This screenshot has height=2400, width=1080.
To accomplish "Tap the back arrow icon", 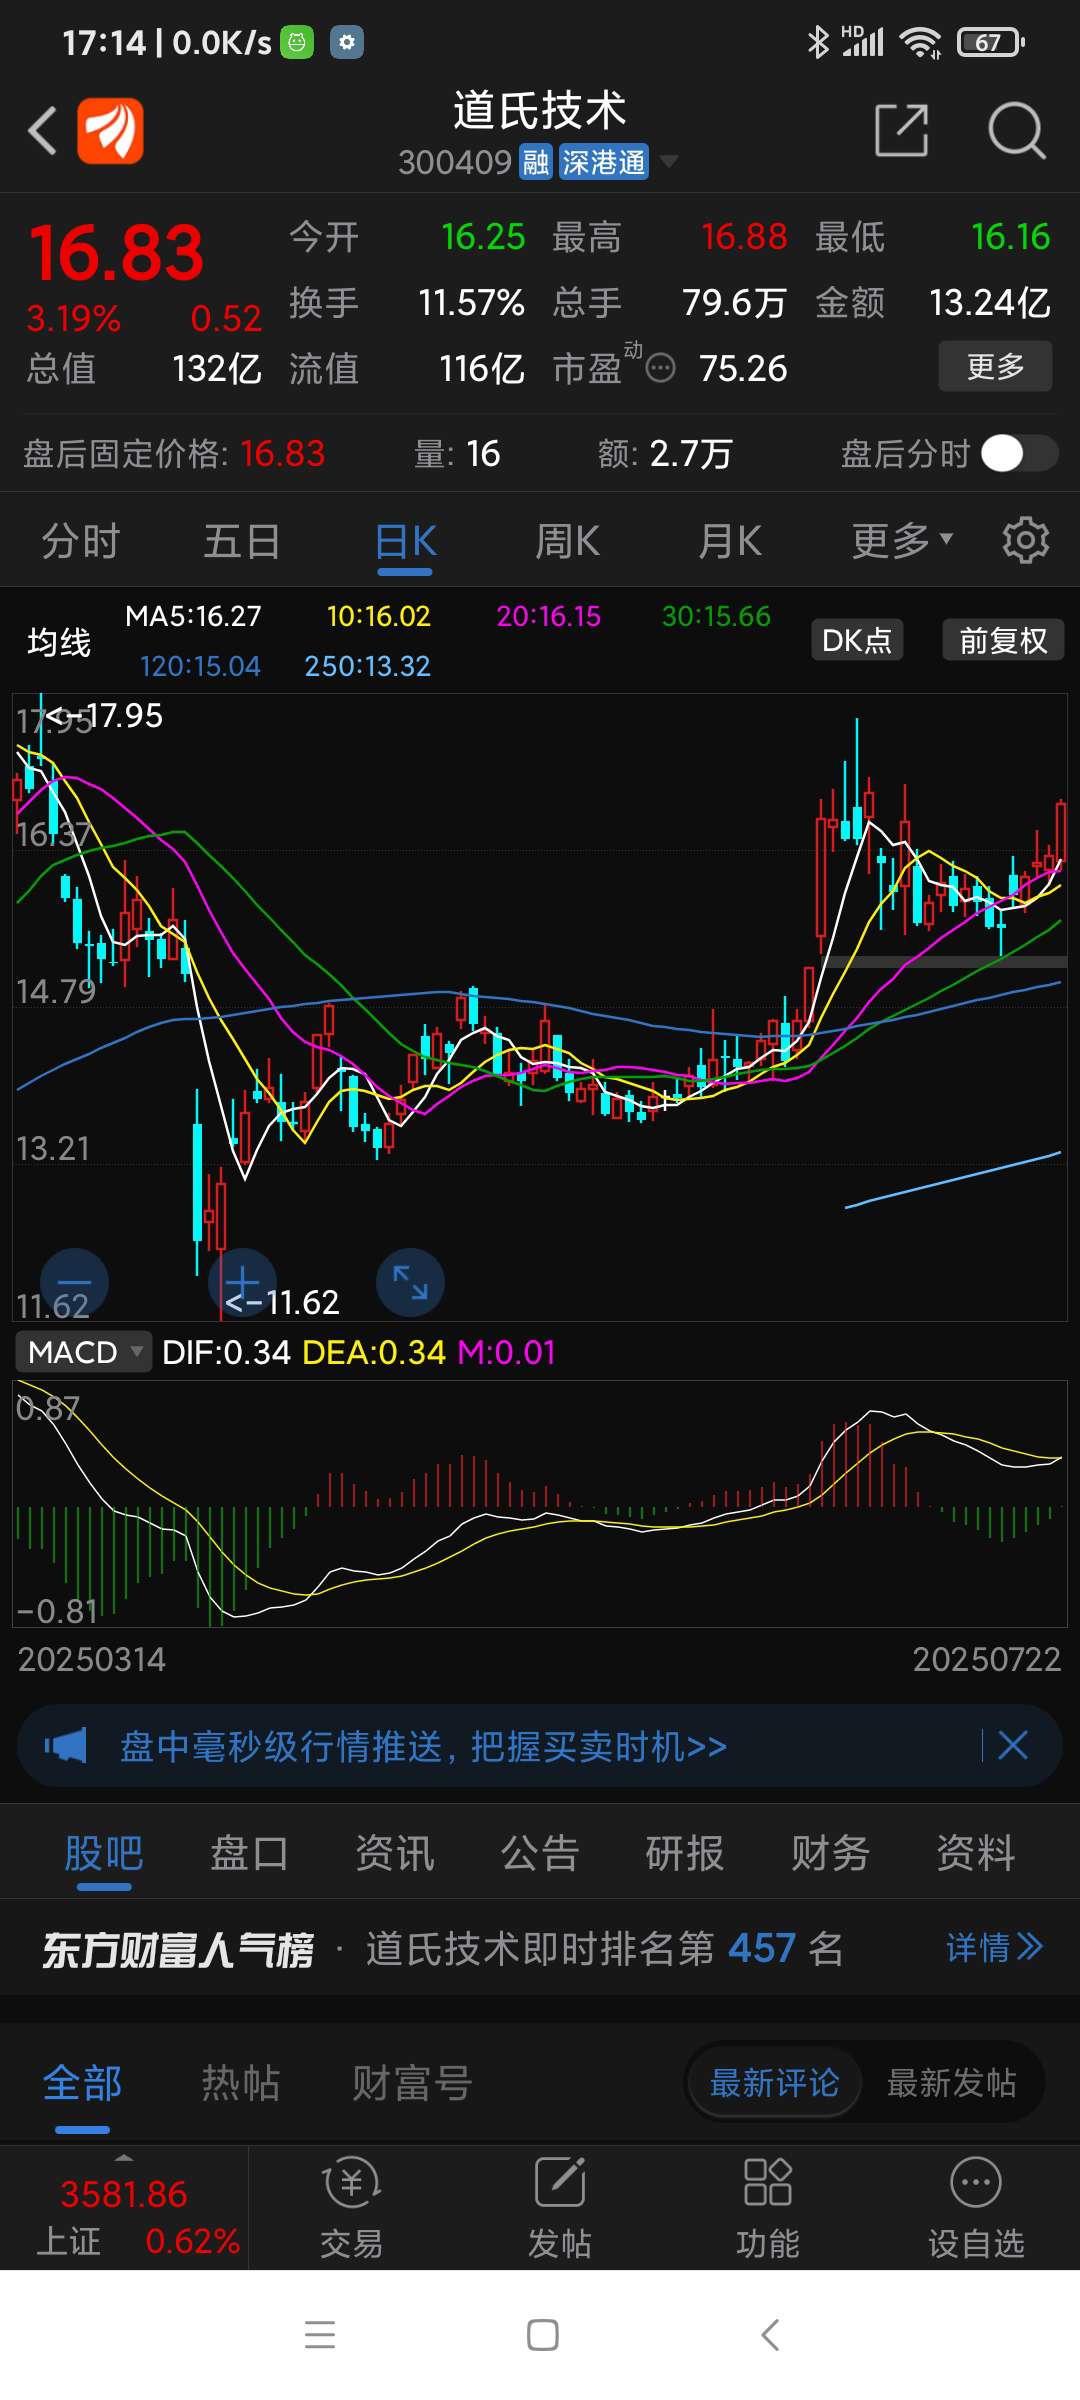I will pos(42,131).
